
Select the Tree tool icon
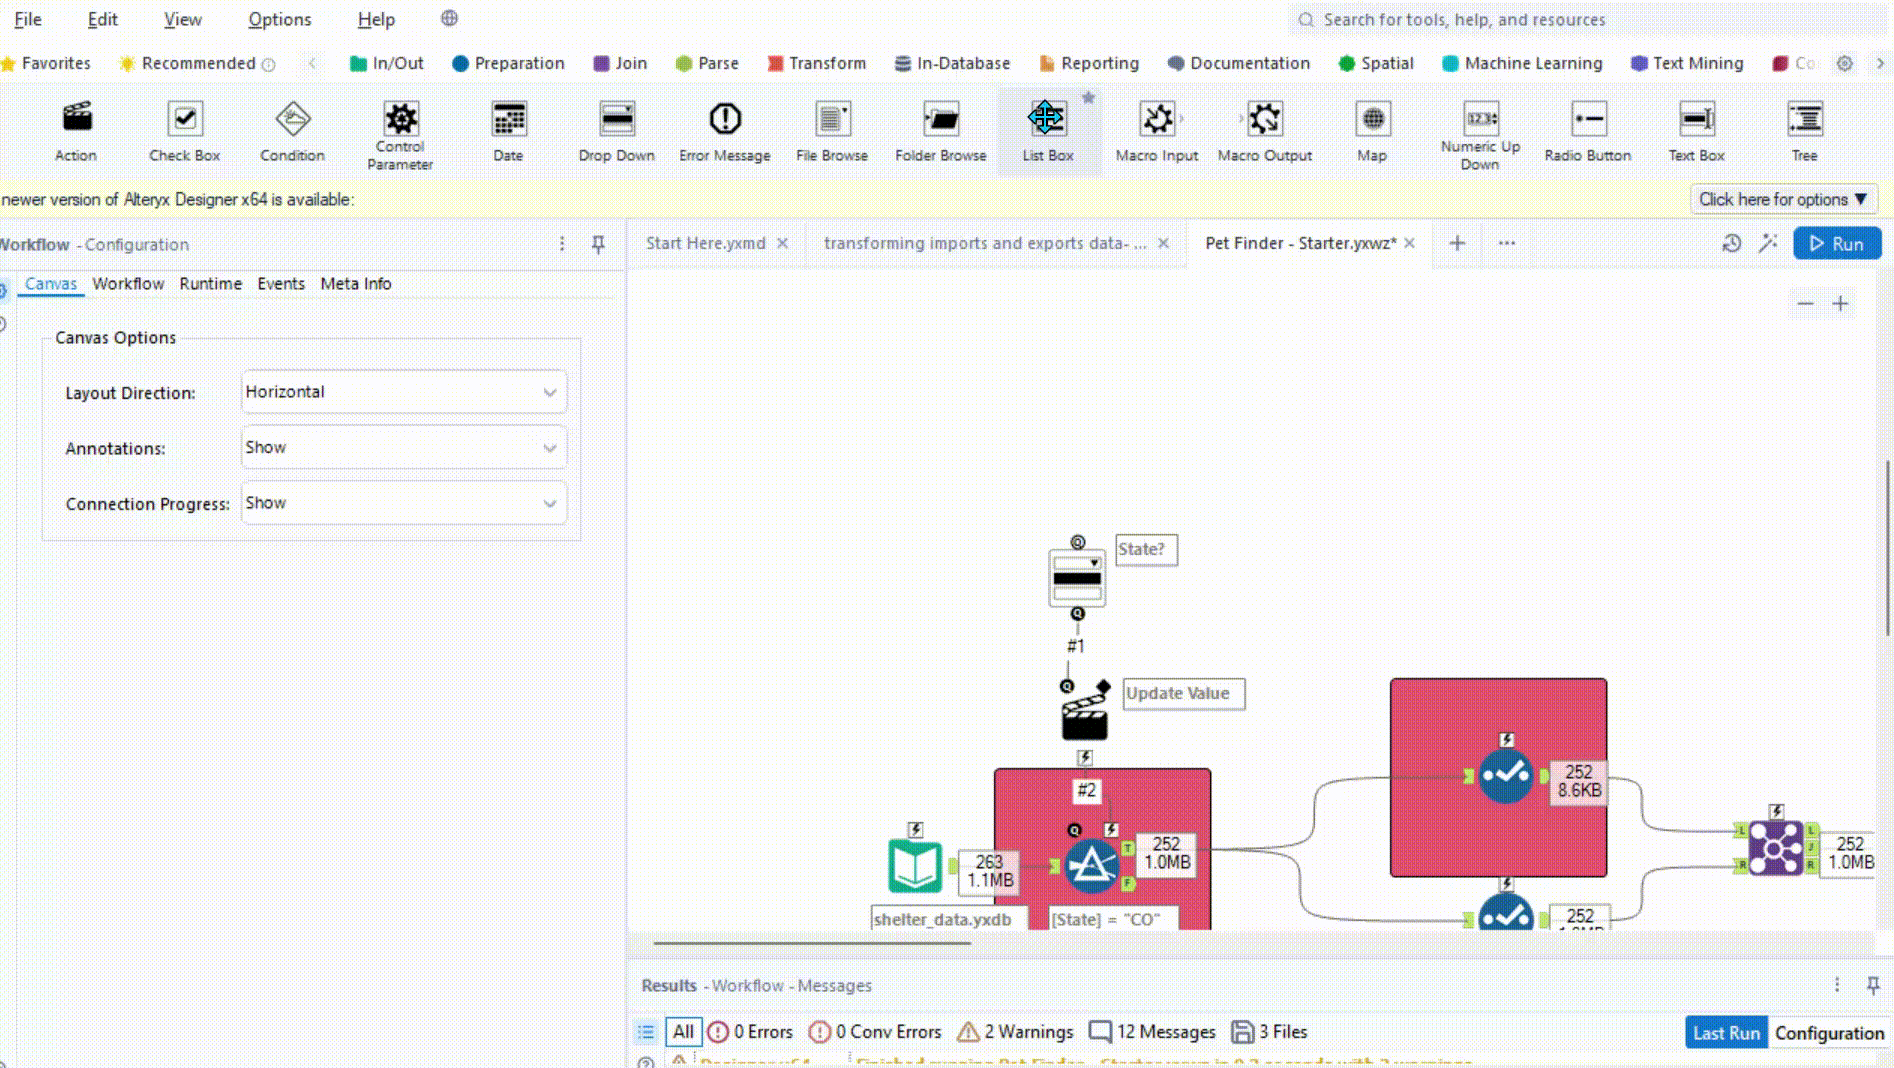1805,118
